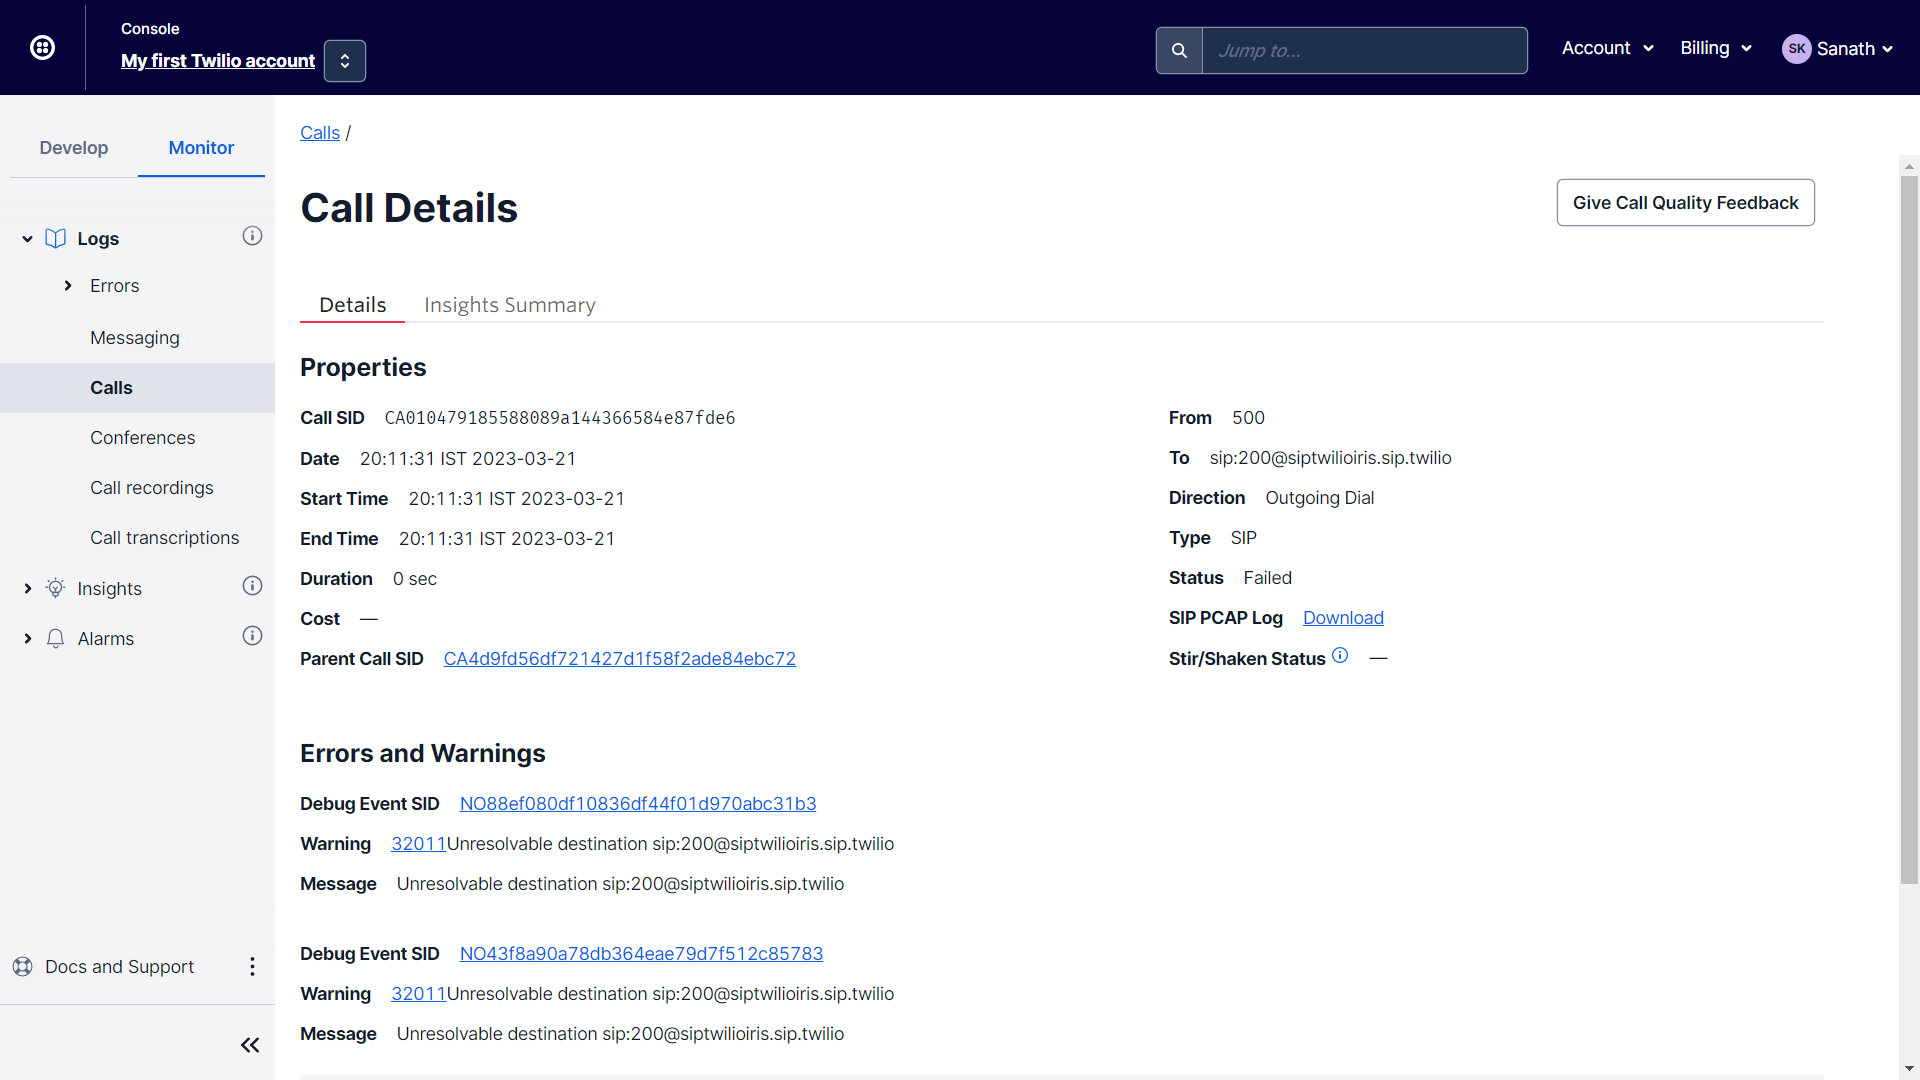Click the Alarms bell icon
This screenshot has height=1080, width=1920.
[x=56, y=638]
